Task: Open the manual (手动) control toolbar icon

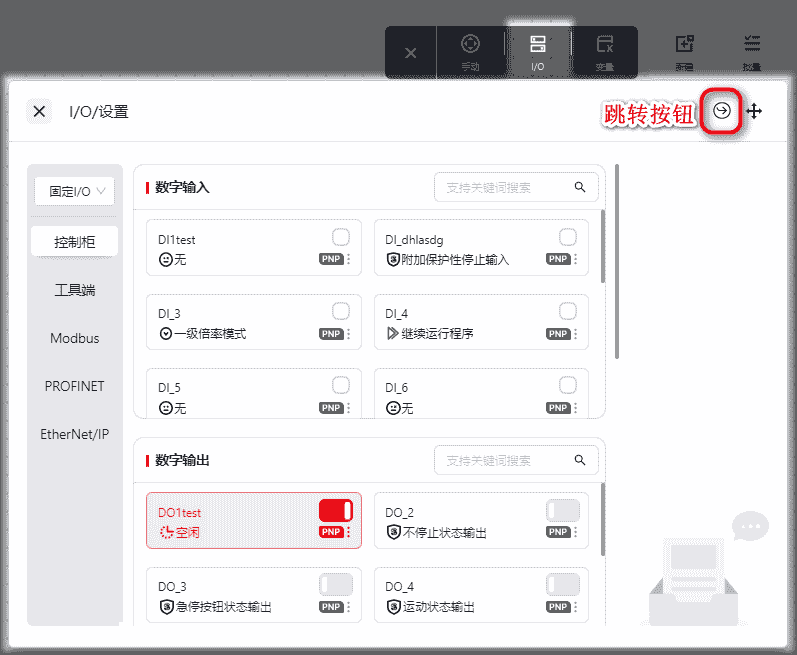Action: tap(470, 52)
